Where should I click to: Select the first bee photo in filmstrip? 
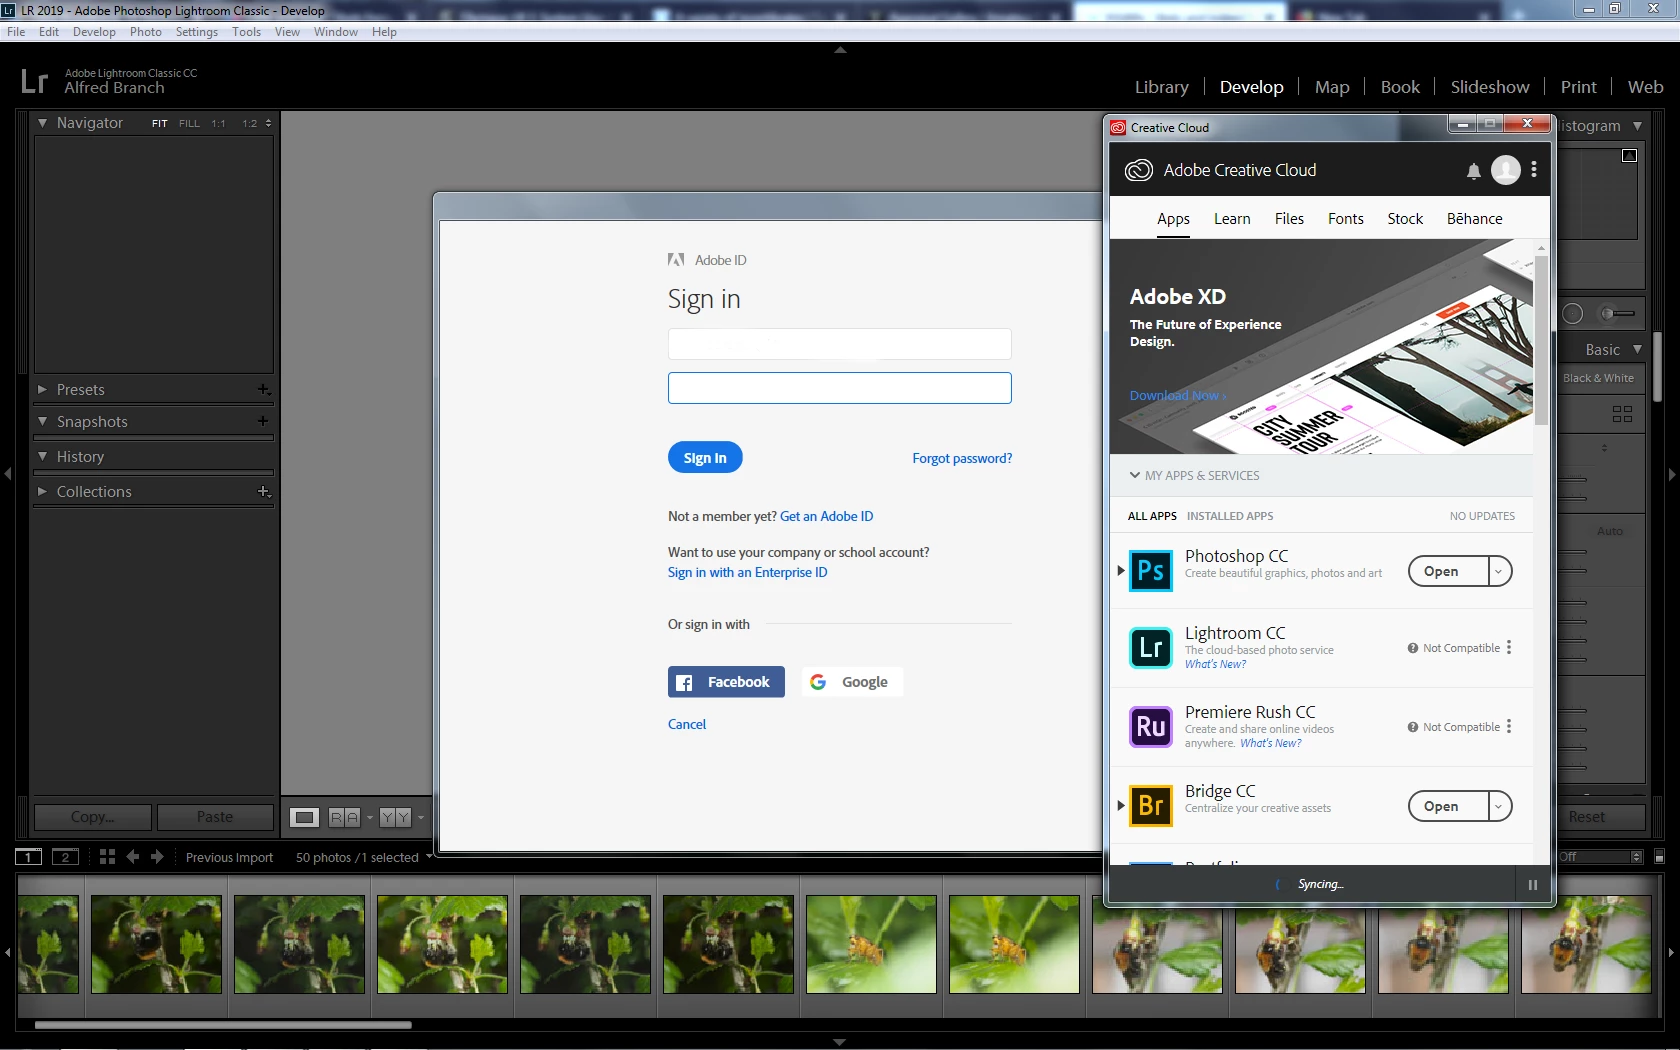point(48,944)
